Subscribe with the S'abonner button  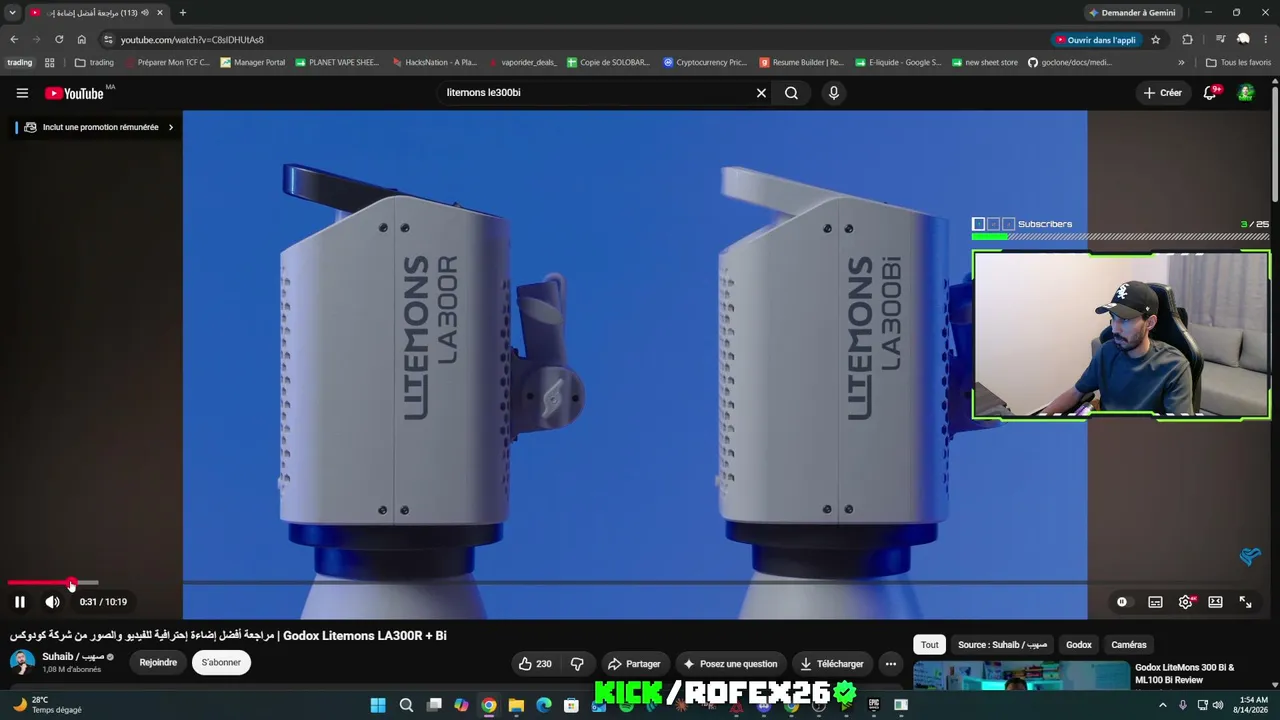[x=221, y=662]
